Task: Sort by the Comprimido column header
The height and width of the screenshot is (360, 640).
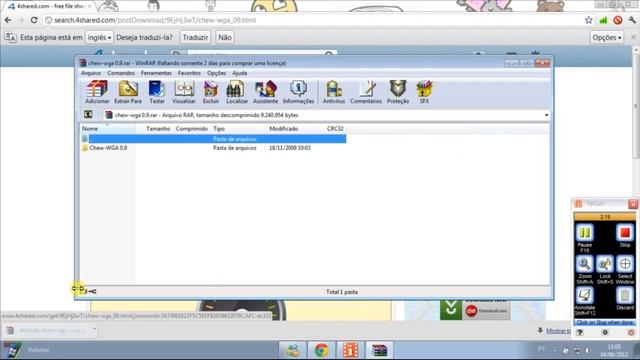Action: 191,129
